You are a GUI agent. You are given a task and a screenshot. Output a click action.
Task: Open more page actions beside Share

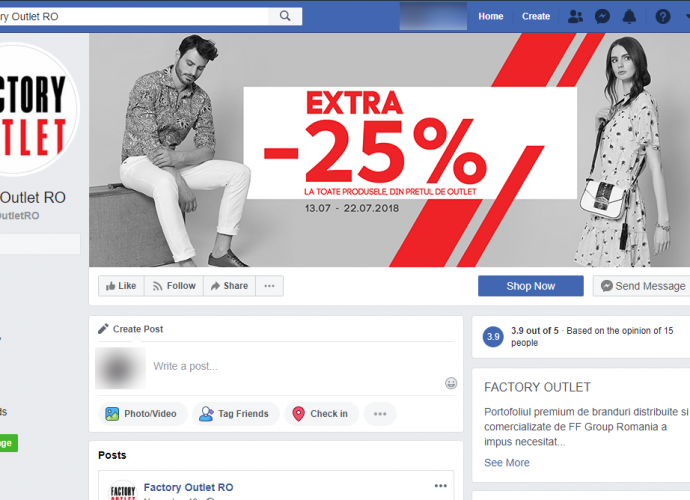[269, 286]
